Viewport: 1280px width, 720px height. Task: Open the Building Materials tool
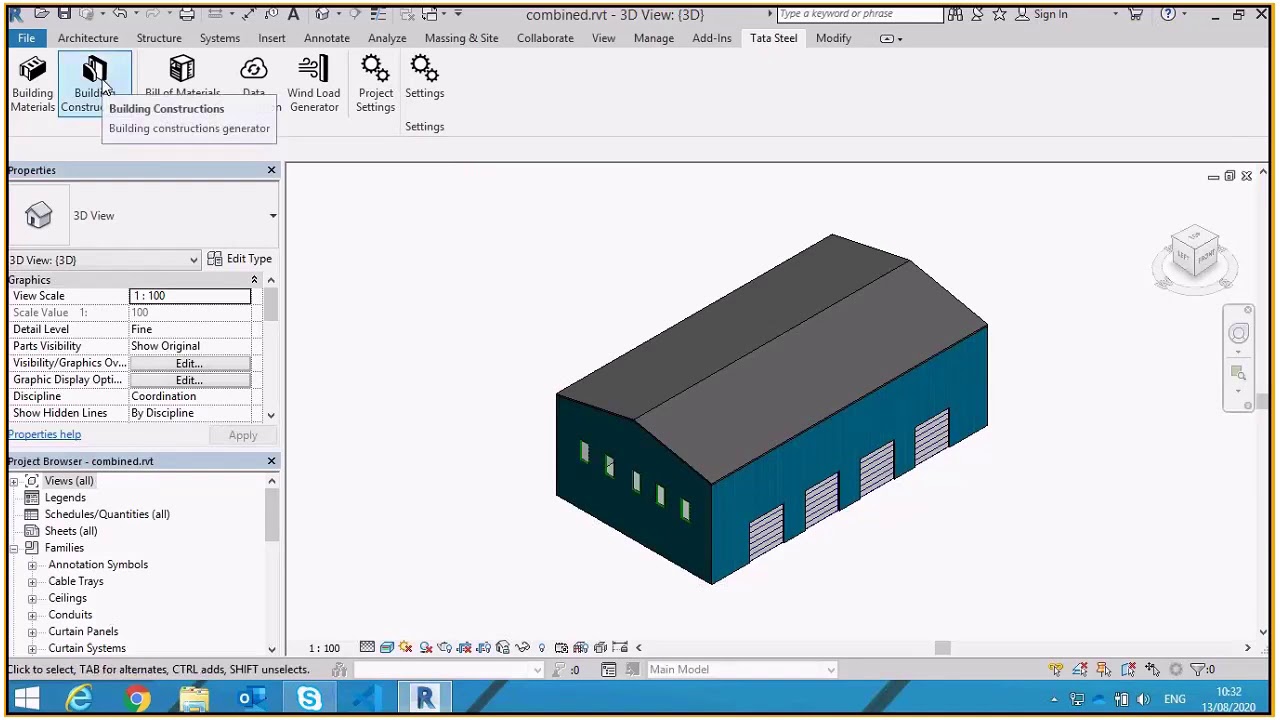(x=32, y=83)
